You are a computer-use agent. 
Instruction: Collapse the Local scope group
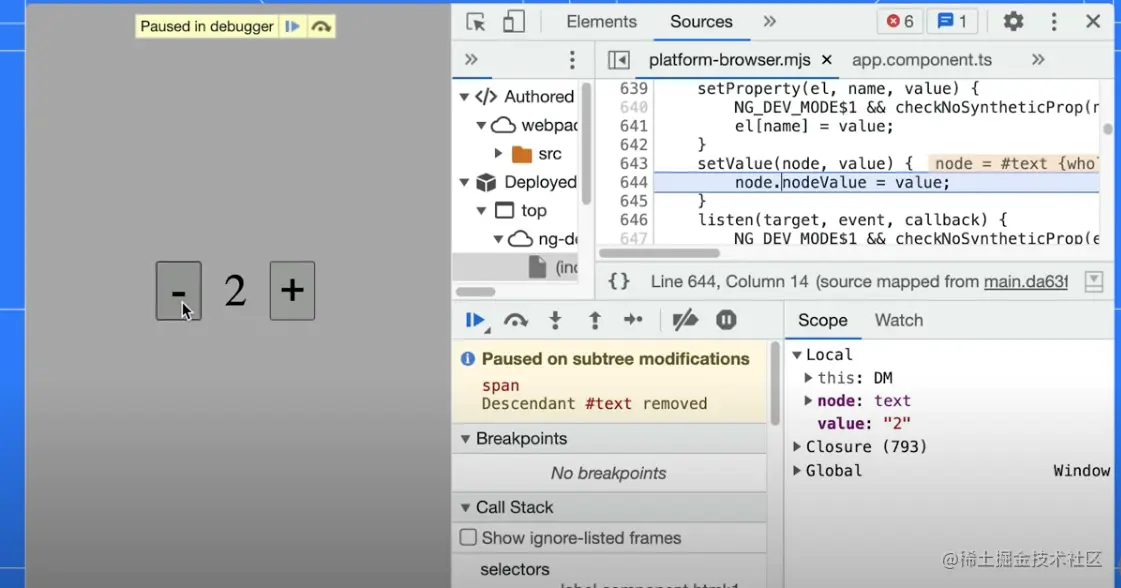click(x=796, y=354)
